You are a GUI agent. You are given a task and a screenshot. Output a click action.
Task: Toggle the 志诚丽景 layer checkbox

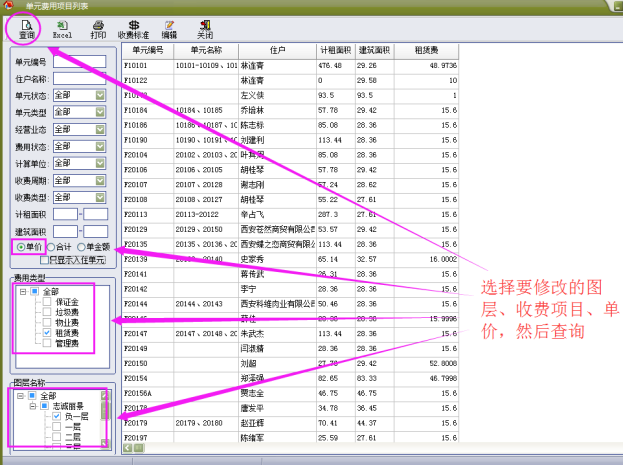(45, 406)
